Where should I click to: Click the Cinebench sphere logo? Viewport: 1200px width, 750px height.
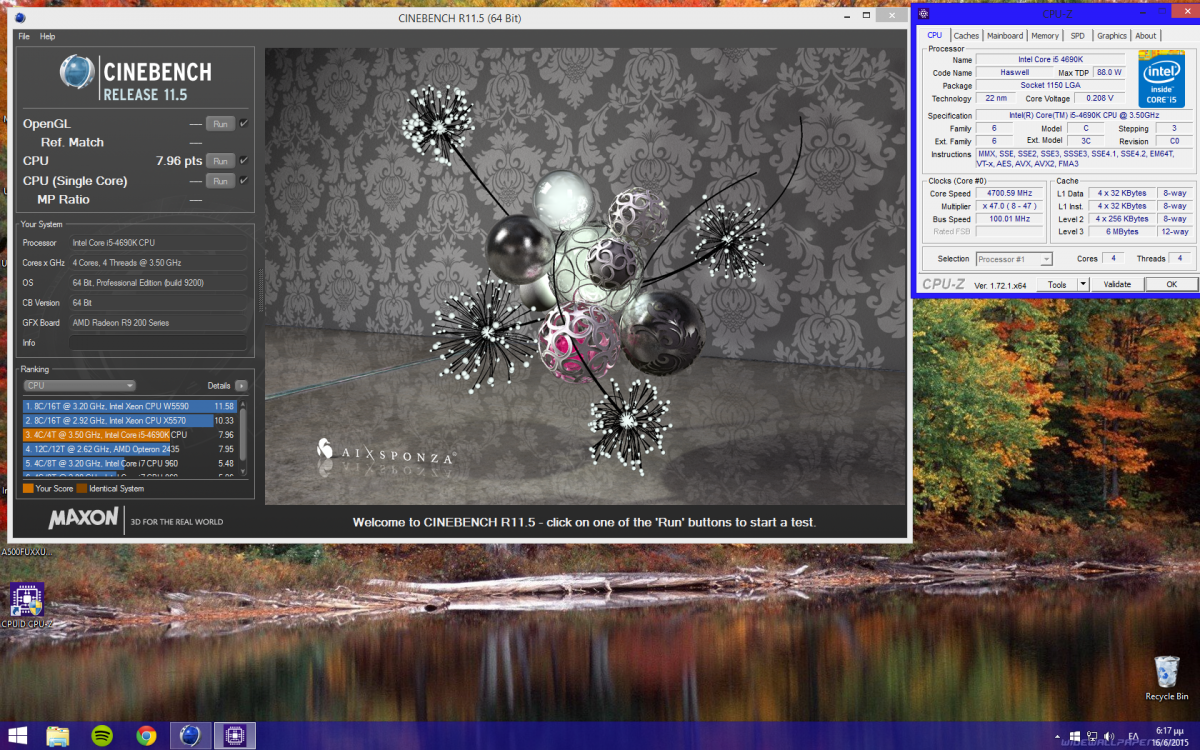[77, 73]
